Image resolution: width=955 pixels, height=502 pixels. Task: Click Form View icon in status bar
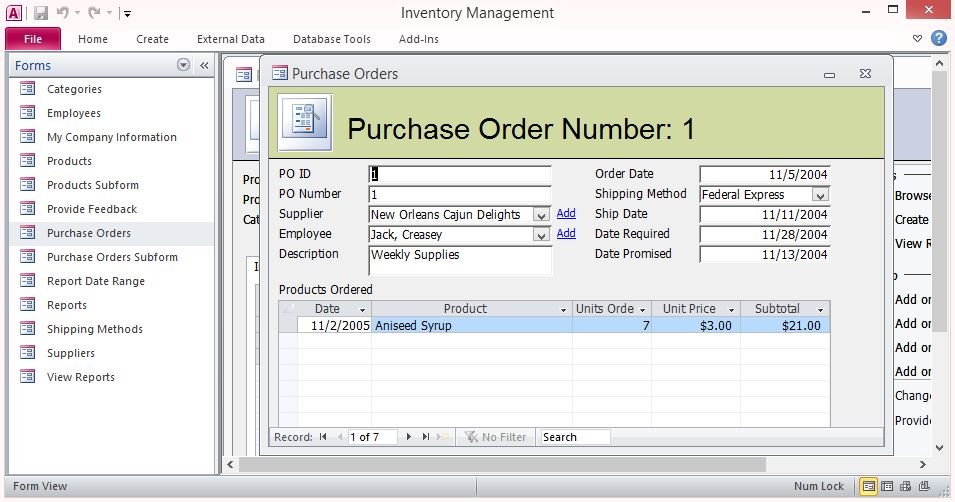pyautogui.click(x=870, y=486)
